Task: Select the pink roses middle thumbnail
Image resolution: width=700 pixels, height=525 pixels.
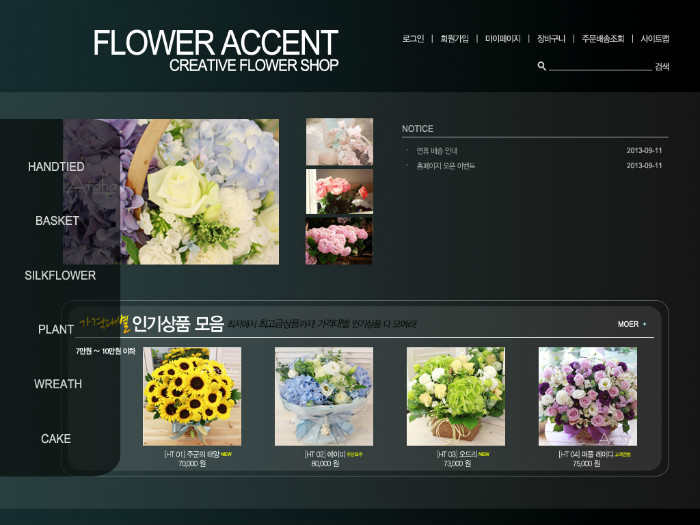Action: tap(339, 191)
